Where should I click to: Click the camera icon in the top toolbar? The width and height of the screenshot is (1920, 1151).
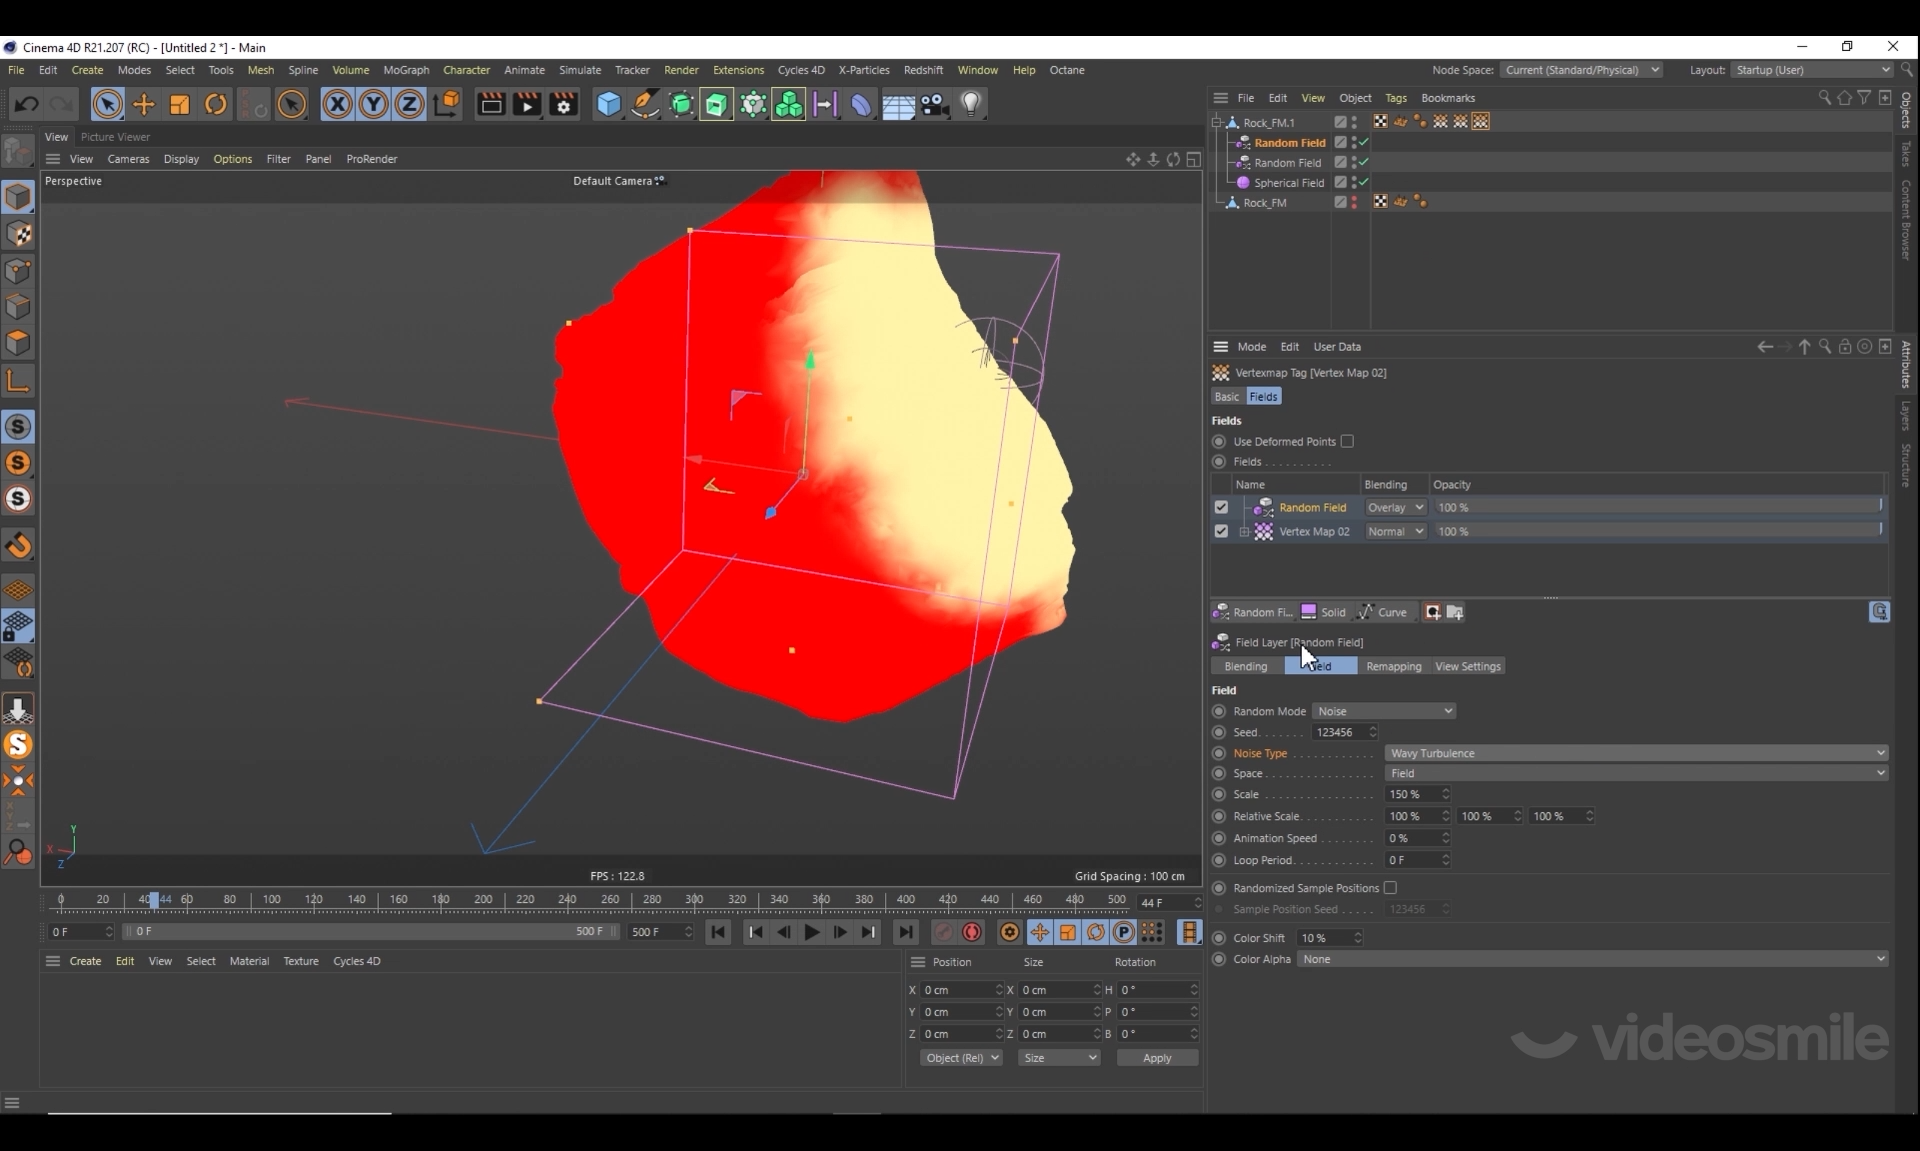(935, 104)
